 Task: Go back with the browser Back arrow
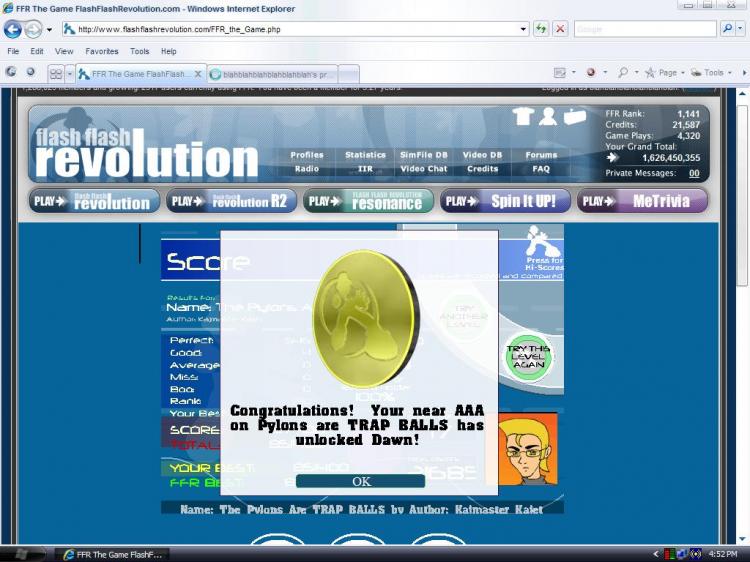click(x=13, y=30)
